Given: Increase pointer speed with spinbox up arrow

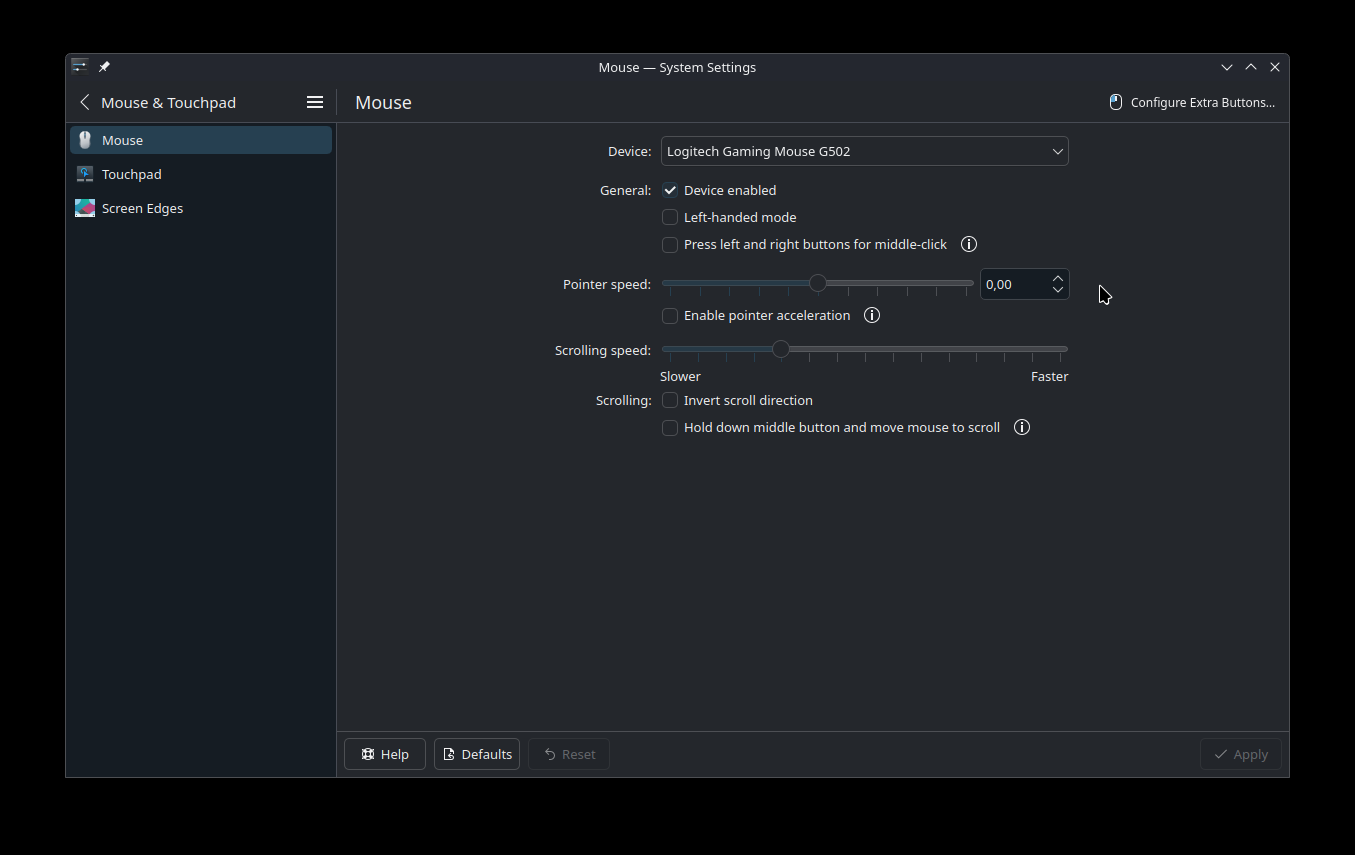Looking at the screenshot, I should 1058,278.
